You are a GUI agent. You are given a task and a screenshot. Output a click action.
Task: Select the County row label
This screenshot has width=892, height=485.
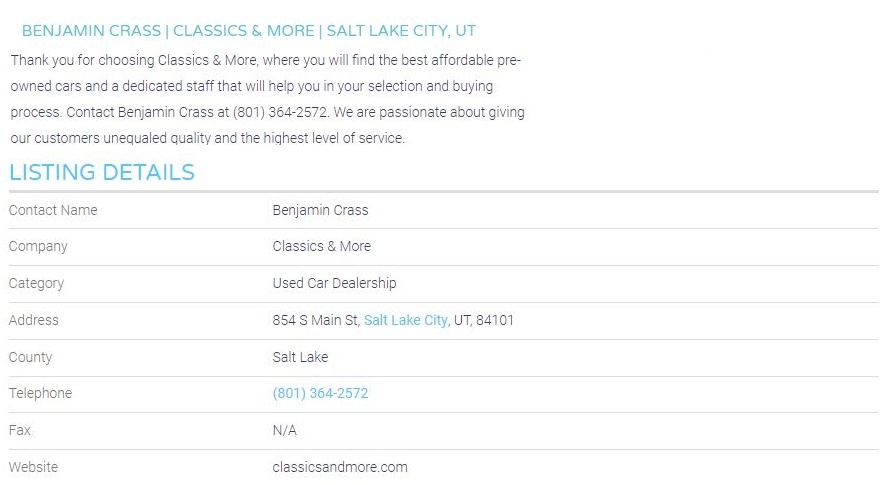[x=30, y=357]
